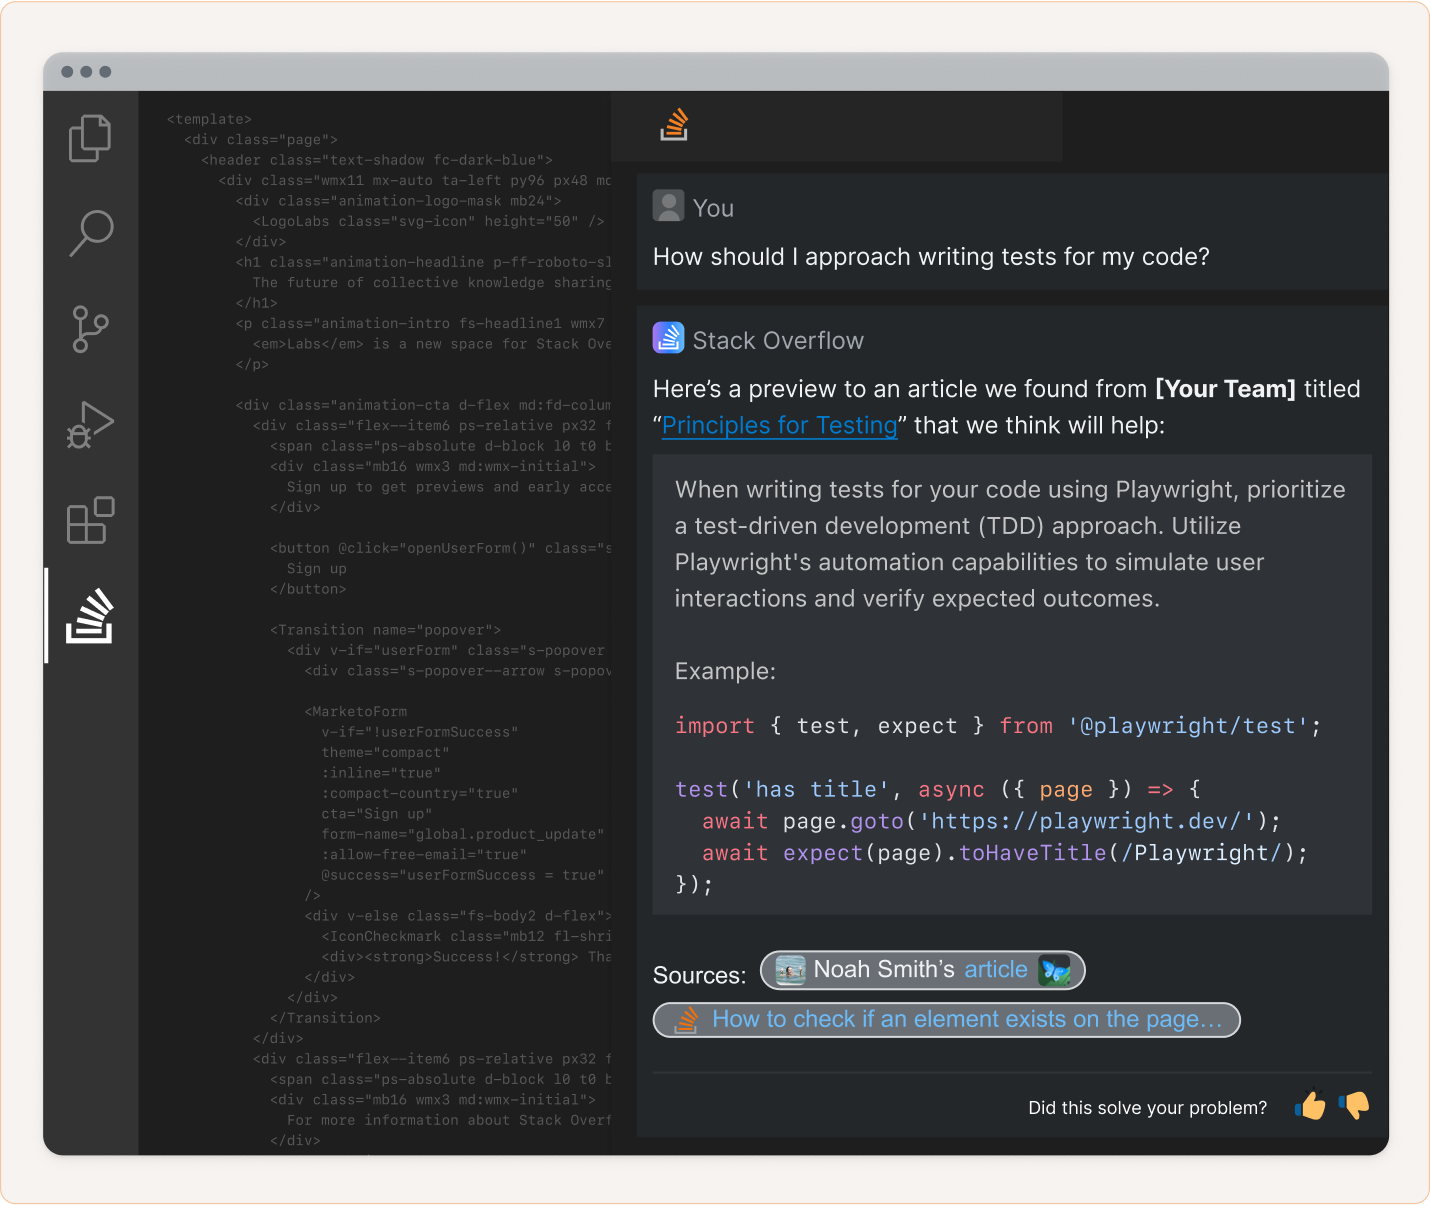
Task: Click the closing </Transition> line
Action: [x=325, y=1018]
